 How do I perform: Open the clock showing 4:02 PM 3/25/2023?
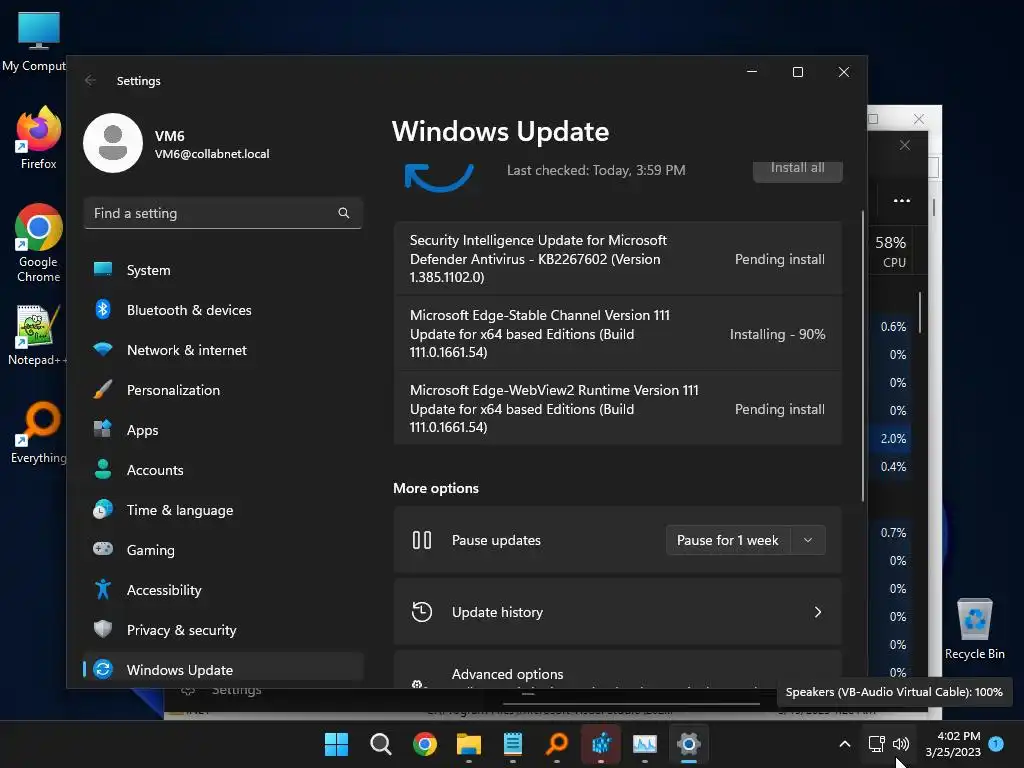[x=953, y=744]
